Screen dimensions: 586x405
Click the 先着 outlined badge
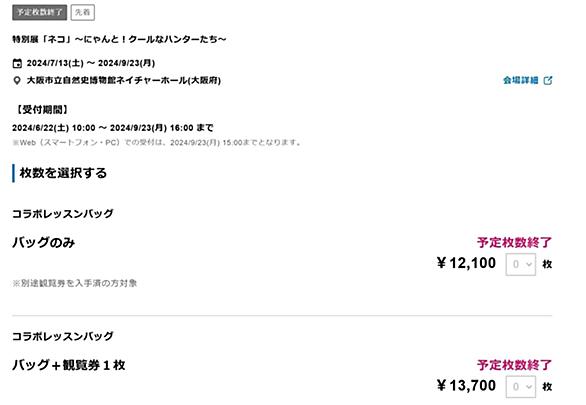tap(83, 12)
